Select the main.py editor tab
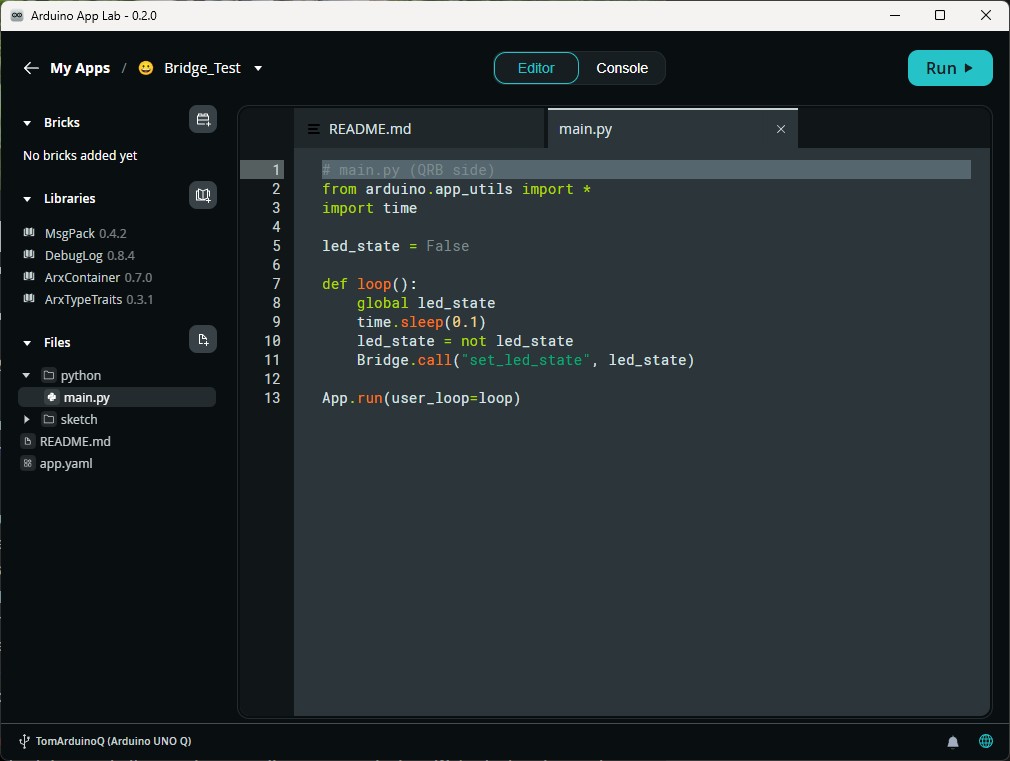This screenshot has width=1010, height=761. (x=586, y=128)
